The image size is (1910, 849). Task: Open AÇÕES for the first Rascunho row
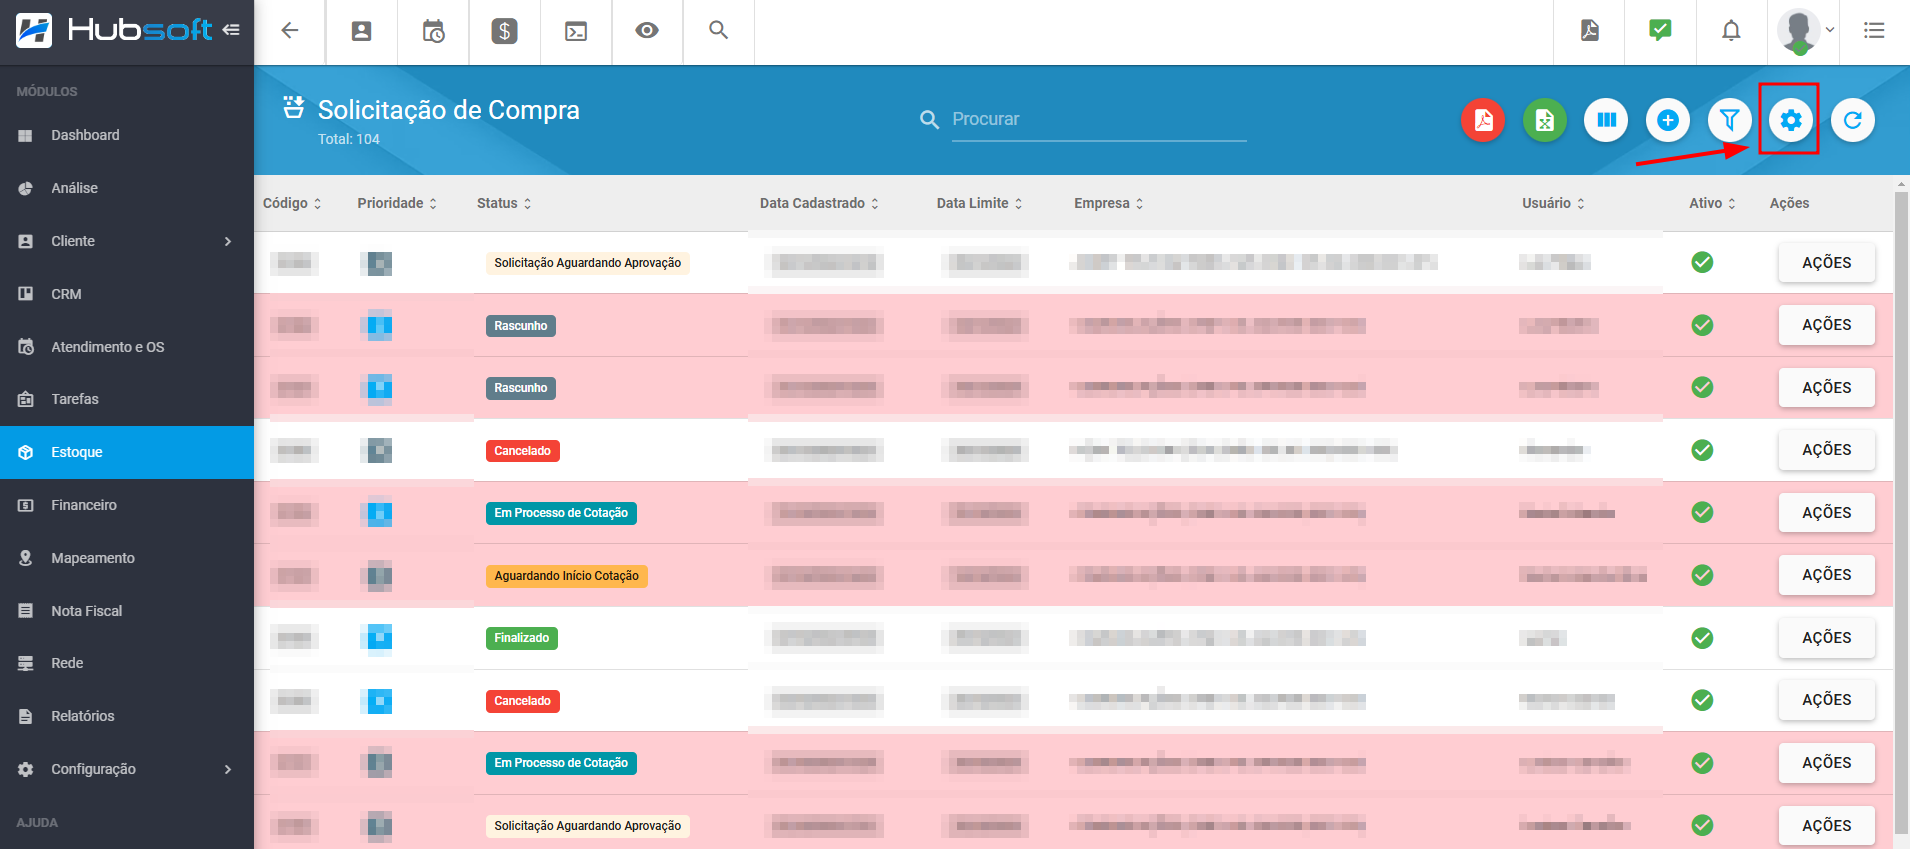point(1826,325)
